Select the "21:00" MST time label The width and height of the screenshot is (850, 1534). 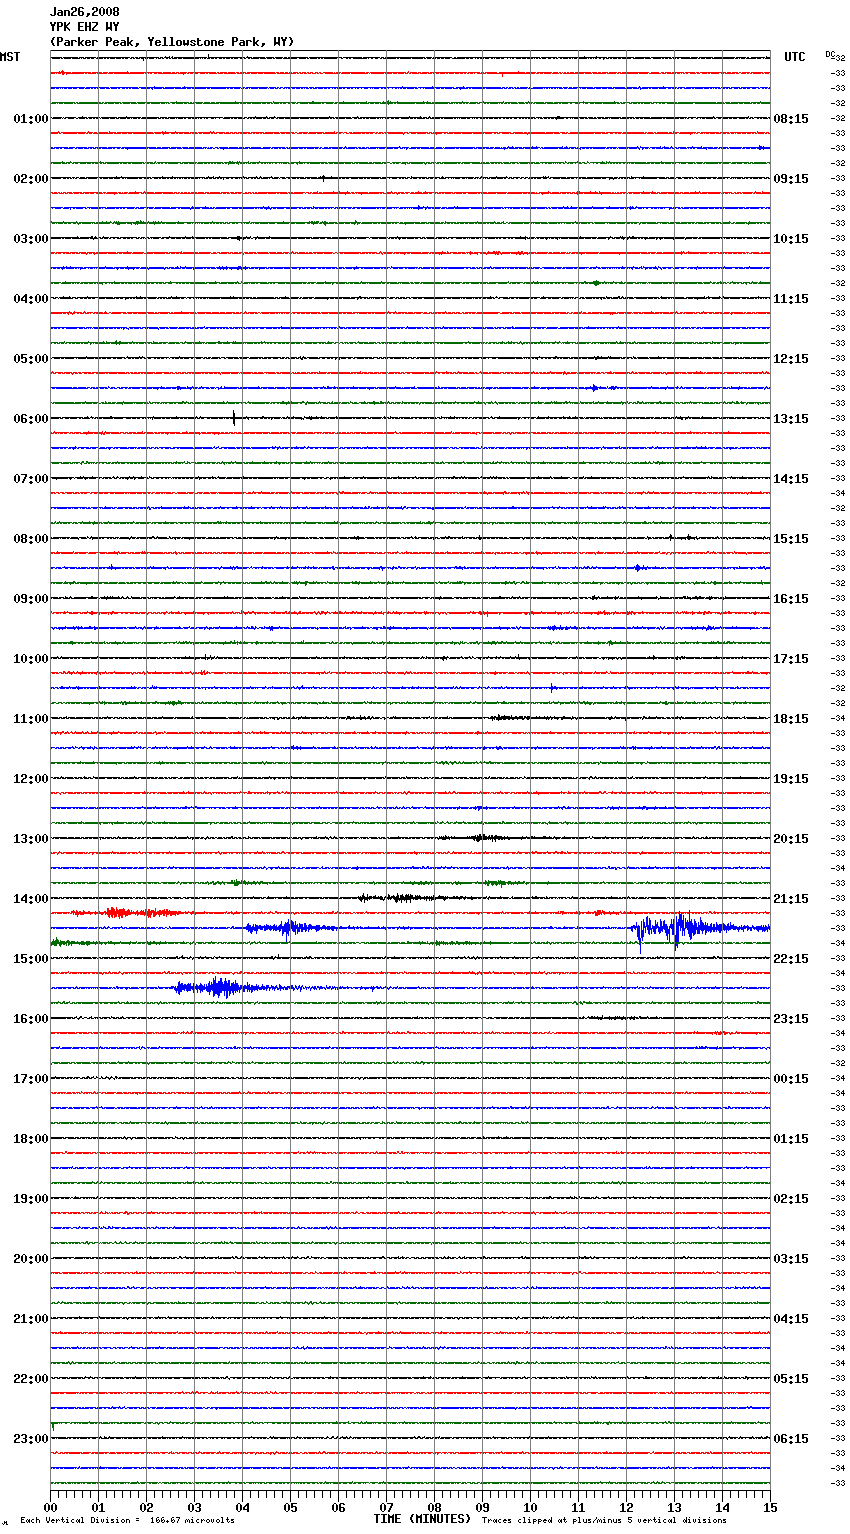[31, 1319]
